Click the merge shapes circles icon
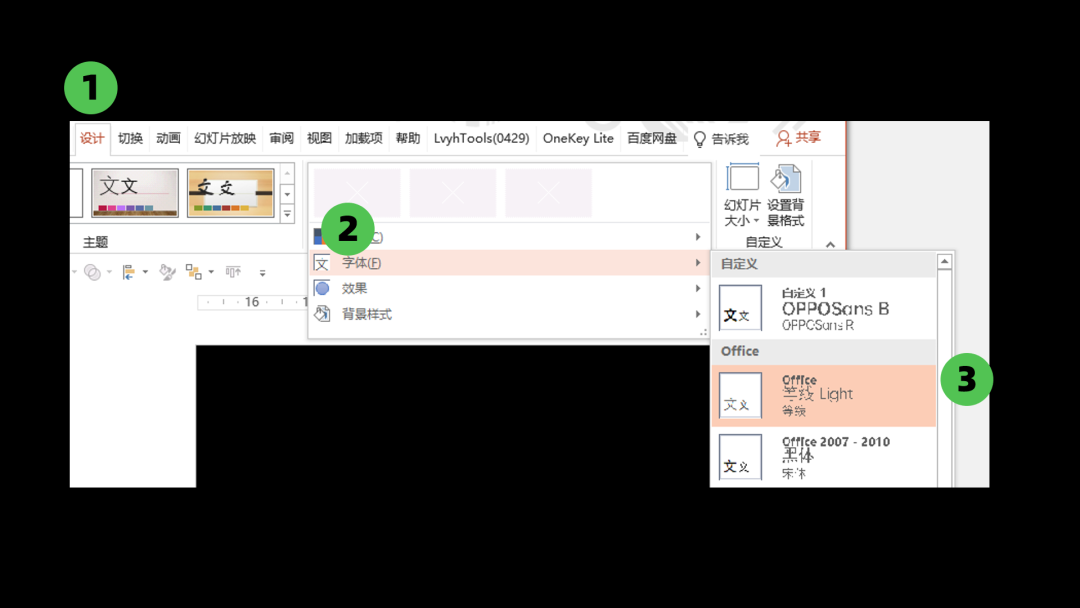The width and height of the screenshot is (1080, 608). click(92, 272)
